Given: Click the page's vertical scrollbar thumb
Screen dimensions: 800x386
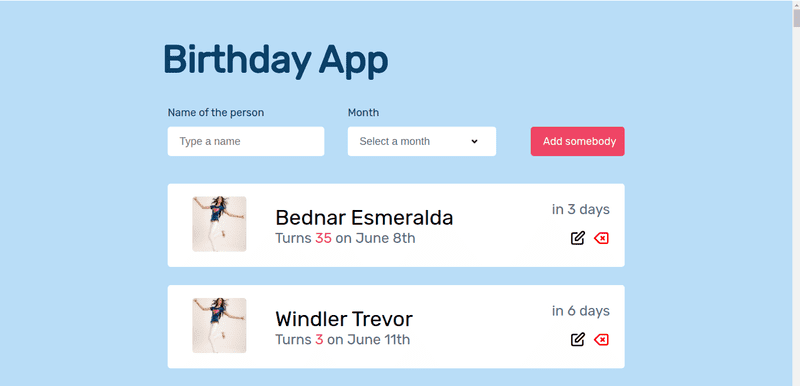Looking at the screenshot, I should [x=796, y=13].
